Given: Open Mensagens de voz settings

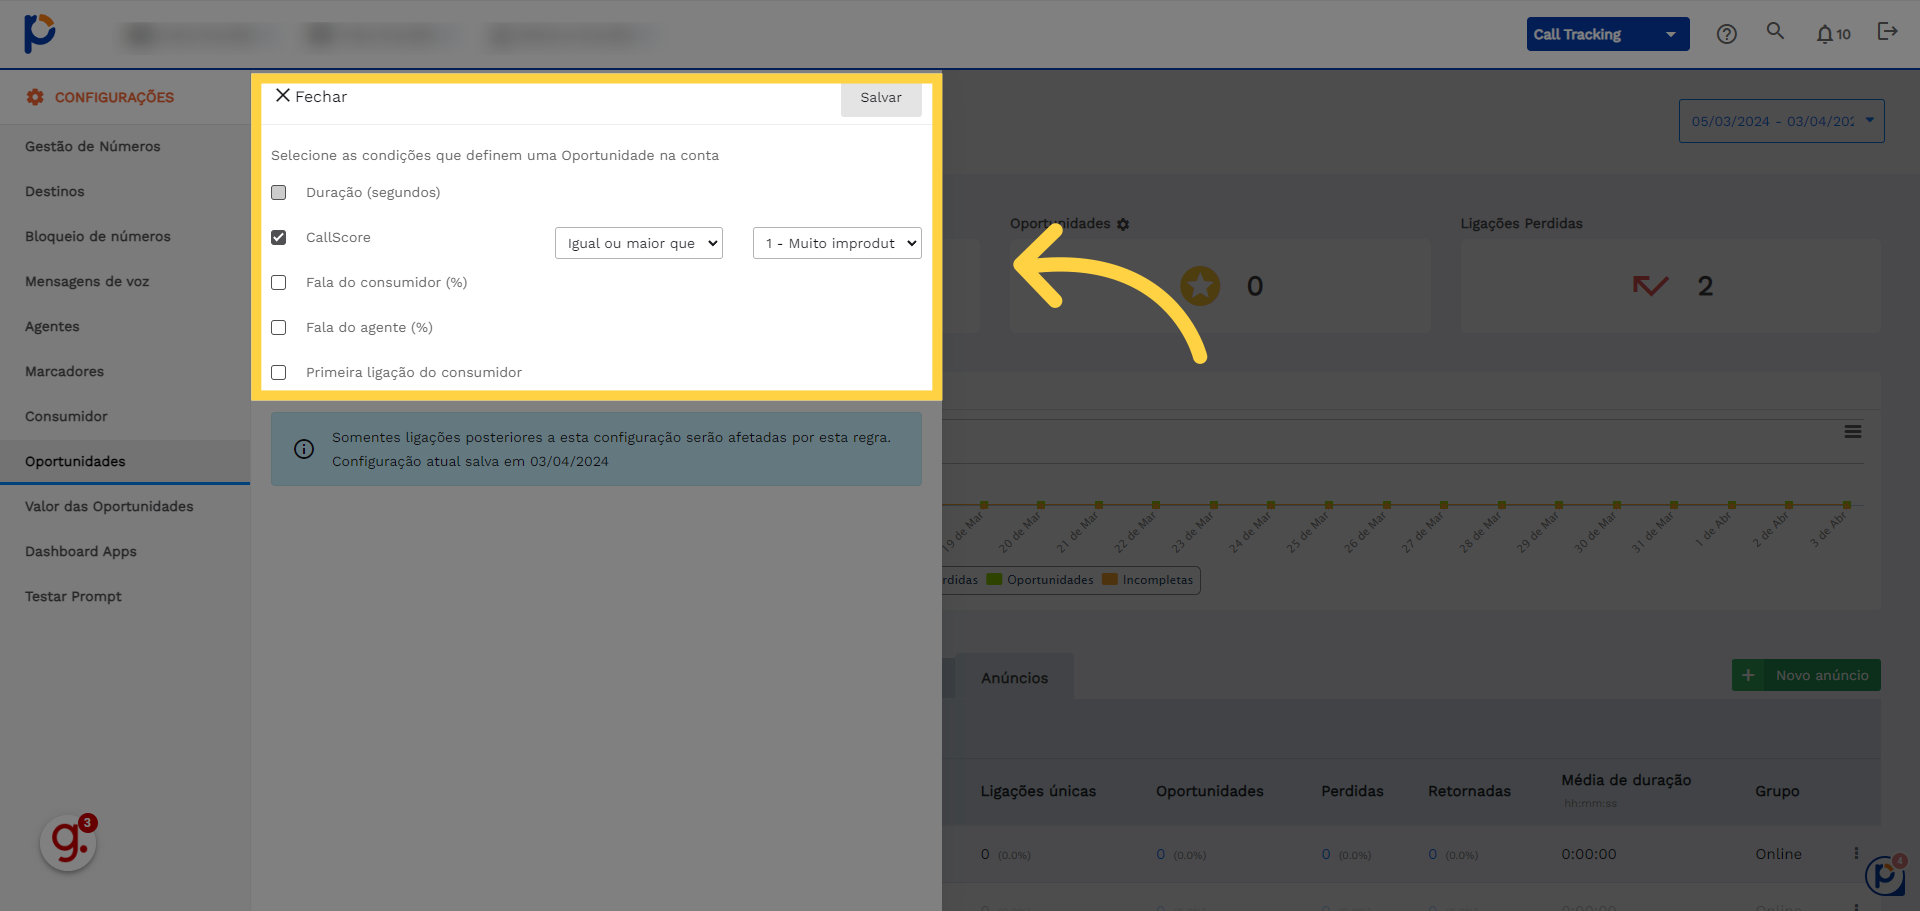Looking at the screenshot, I should [x=87, y=281].
